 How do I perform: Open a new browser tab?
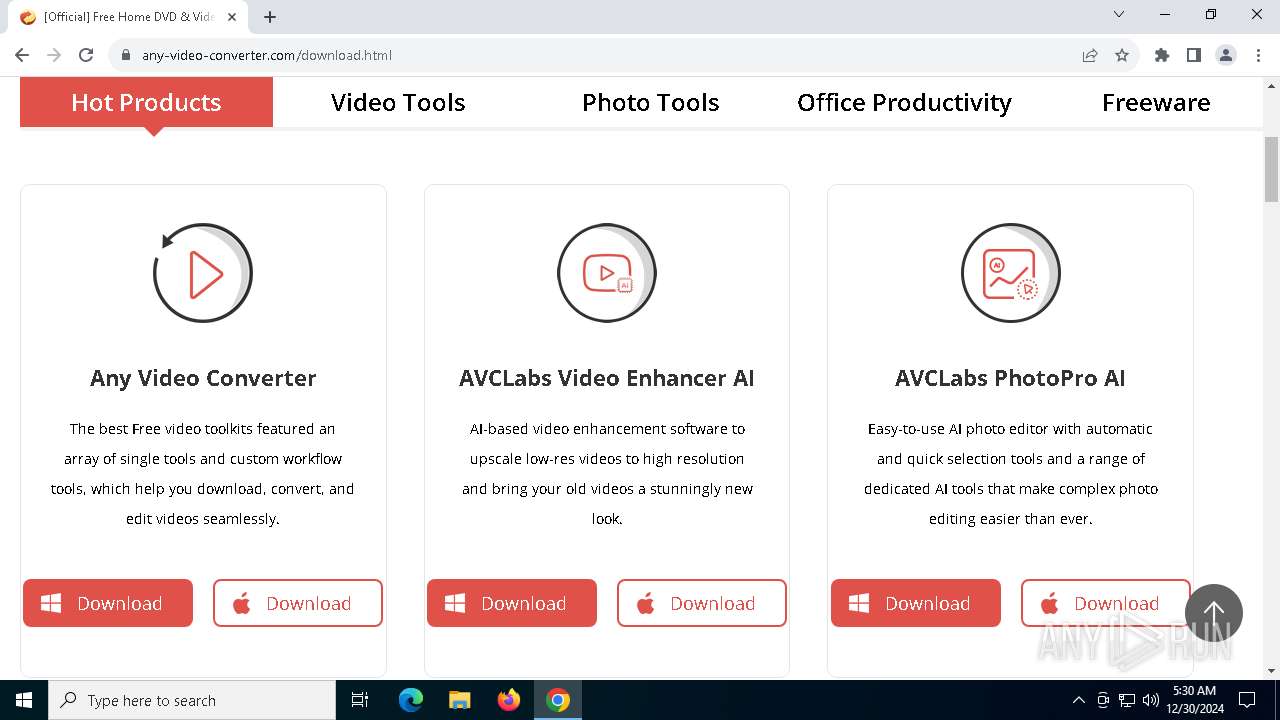pyautogui.click(x=270, y=17)
